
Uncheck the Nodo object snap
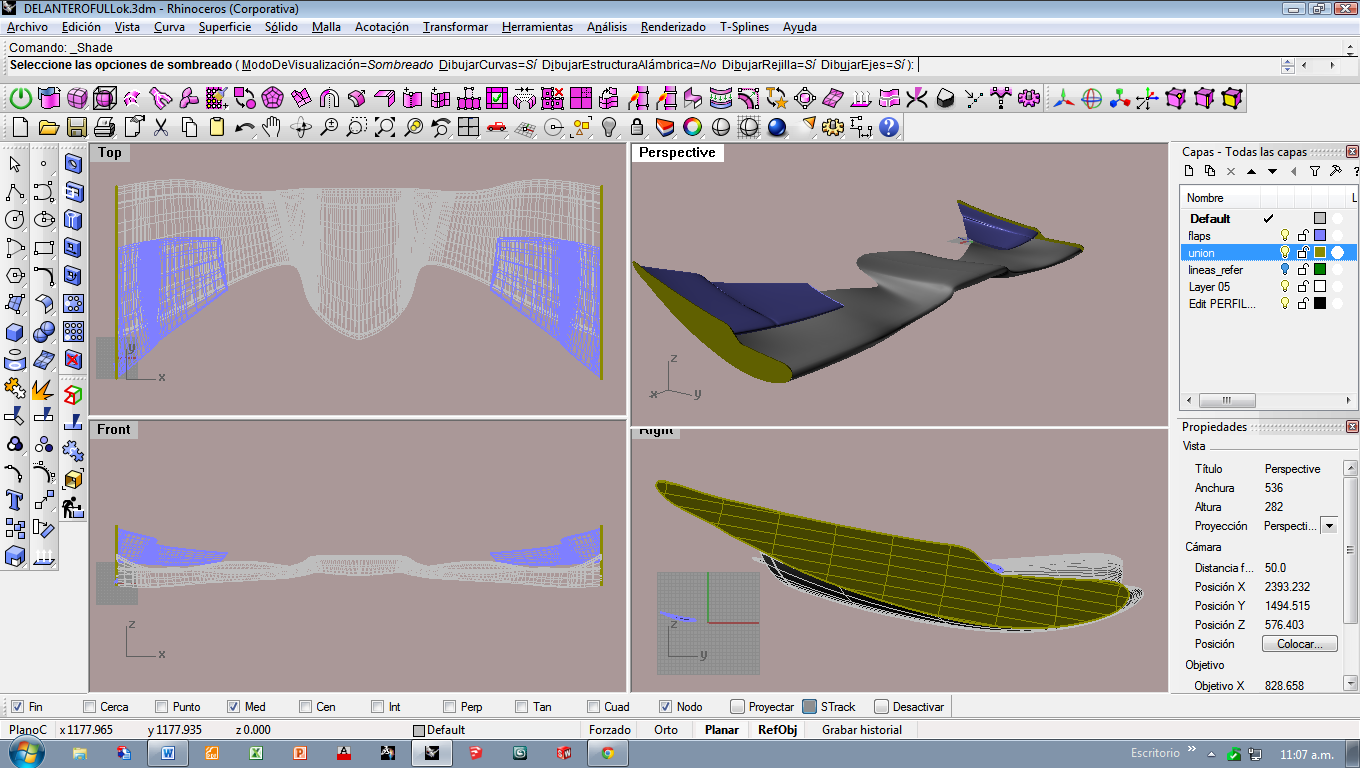(665, 707)
